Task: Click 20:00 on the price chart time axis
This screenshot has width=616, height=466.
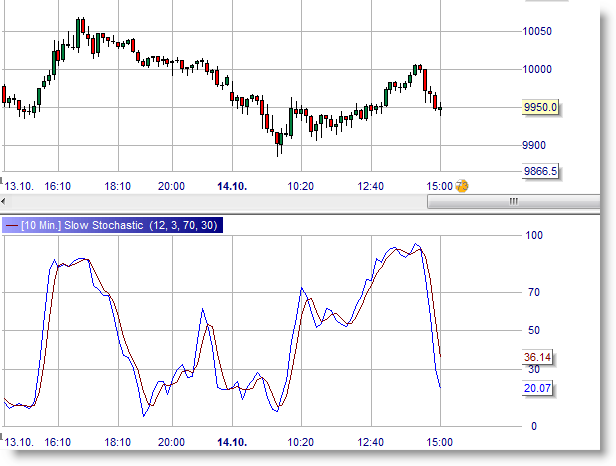Action: pos(171,186)
